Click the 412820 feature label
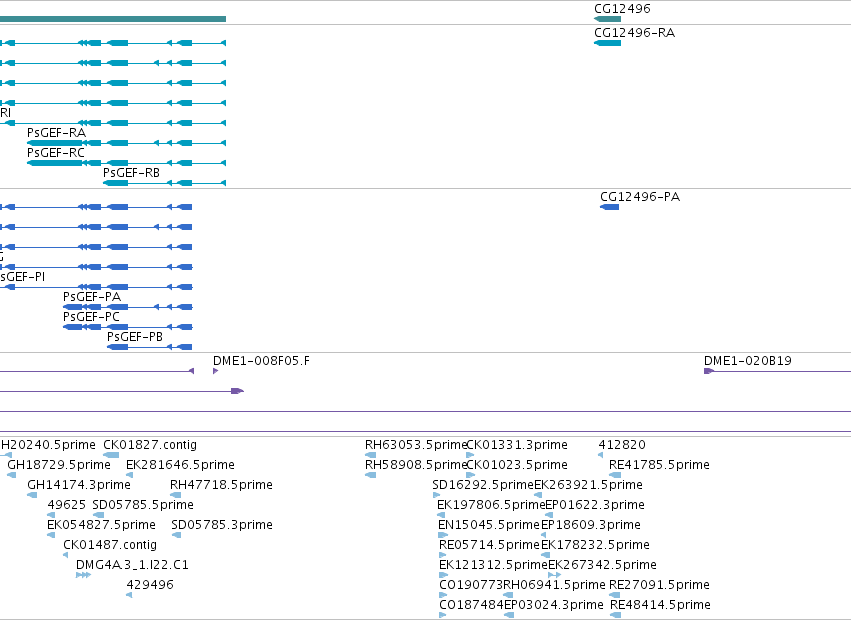 click(x=622, y=445)
